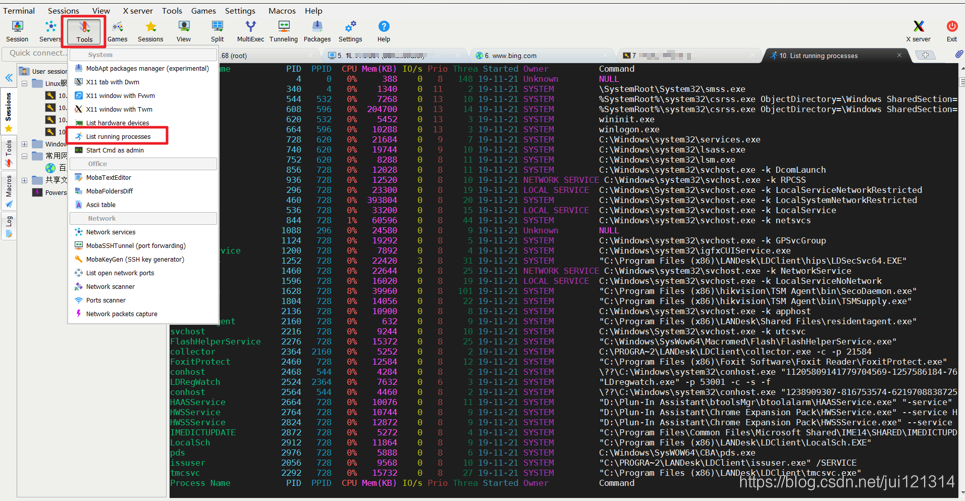
Task: Collapse the sidebar with double-chevron icon
Action: pos(9,78)
